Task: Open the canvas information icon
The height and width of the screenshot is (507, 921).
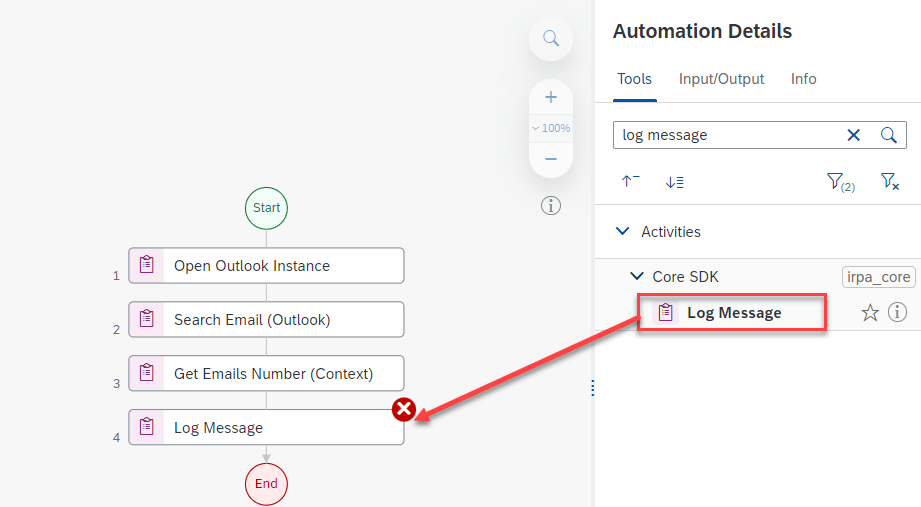Action: point(550,206)
